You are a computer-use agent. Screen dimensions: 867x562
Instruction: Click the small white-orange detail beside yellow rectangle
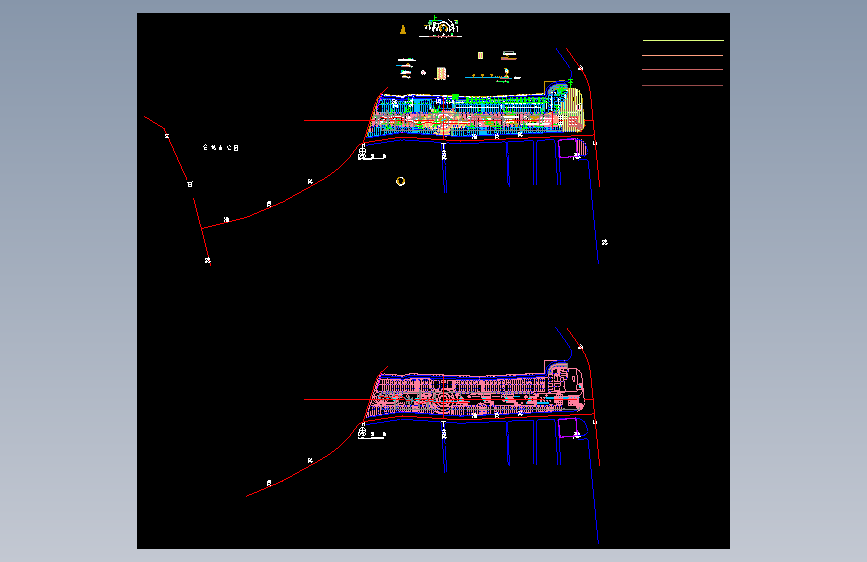tap(509, 55)
